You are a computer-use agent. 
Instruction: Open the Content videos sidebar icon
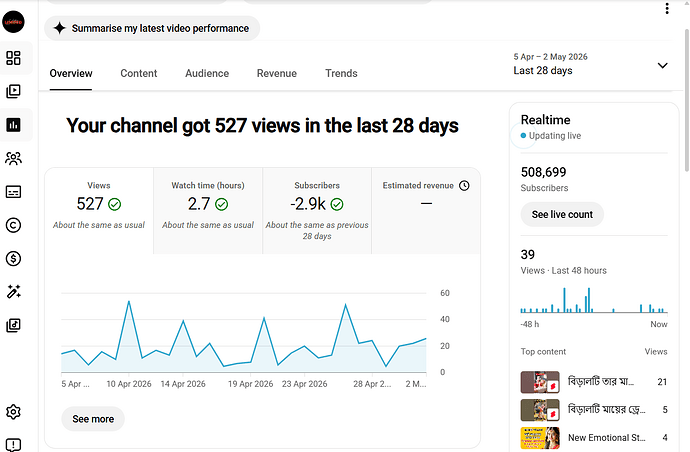coord(13,91)
